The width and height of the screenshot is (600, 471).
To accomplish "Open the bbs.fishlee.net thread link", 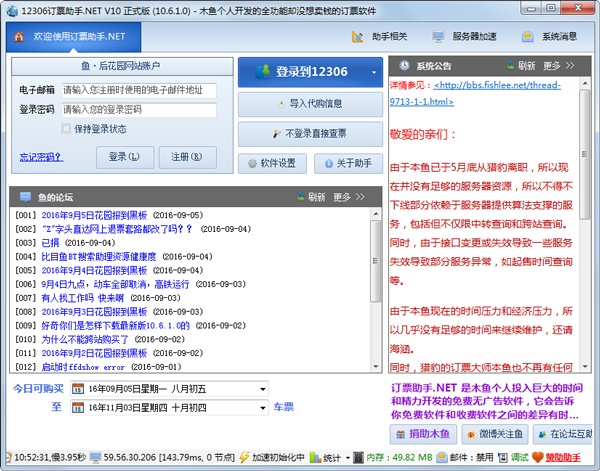I will (x=475, y=93).
